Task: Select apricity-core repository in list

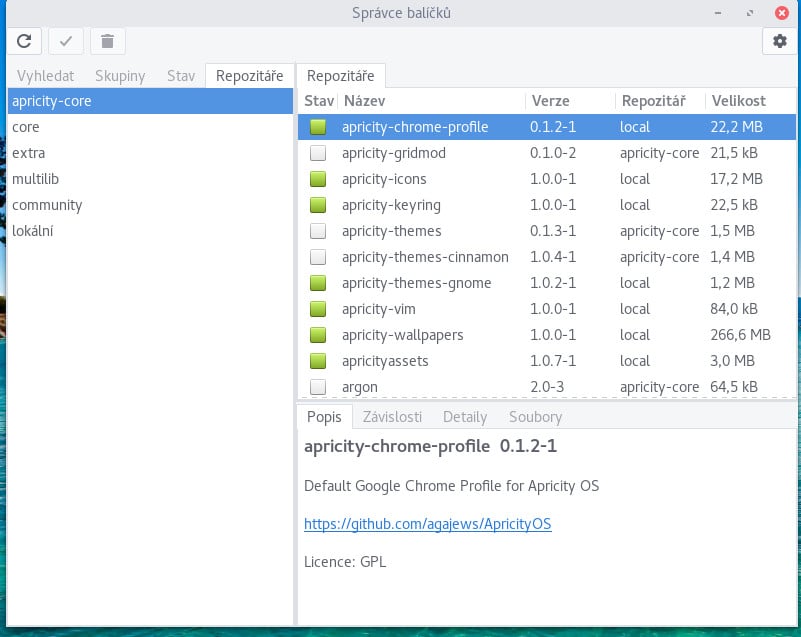Action: coord(150,101)
